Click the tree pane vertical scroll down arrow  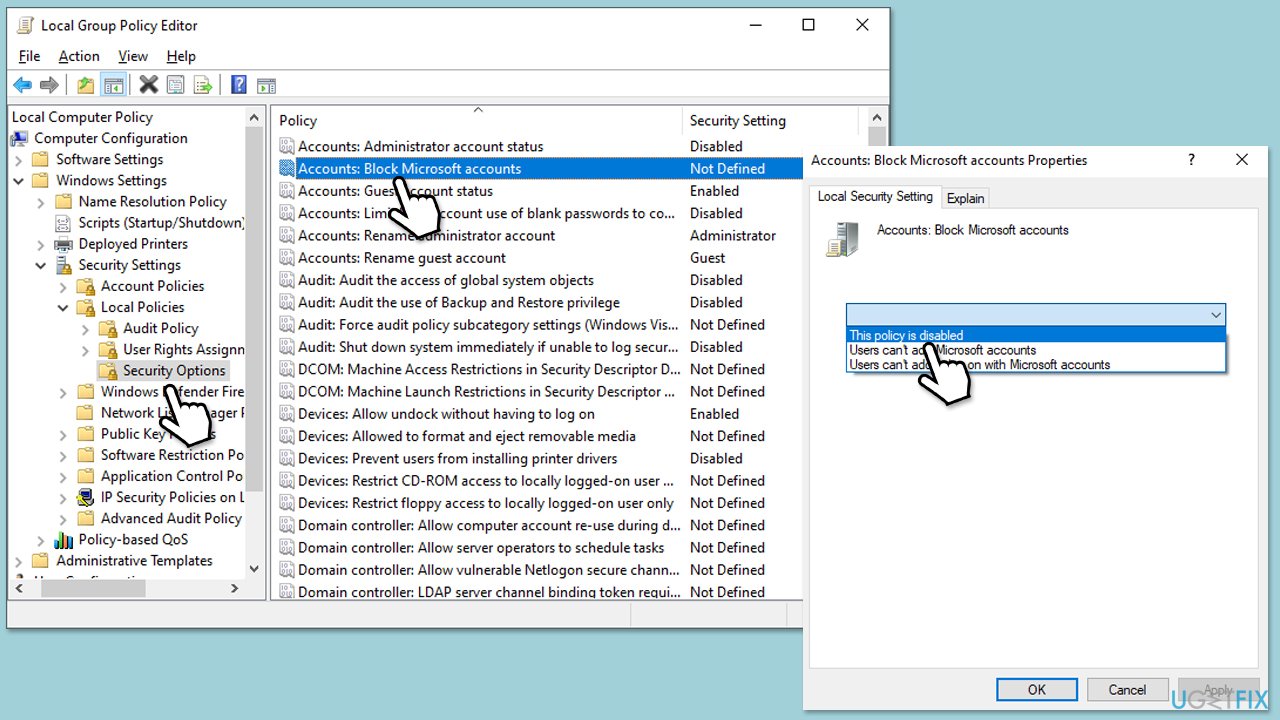(254, 569)
